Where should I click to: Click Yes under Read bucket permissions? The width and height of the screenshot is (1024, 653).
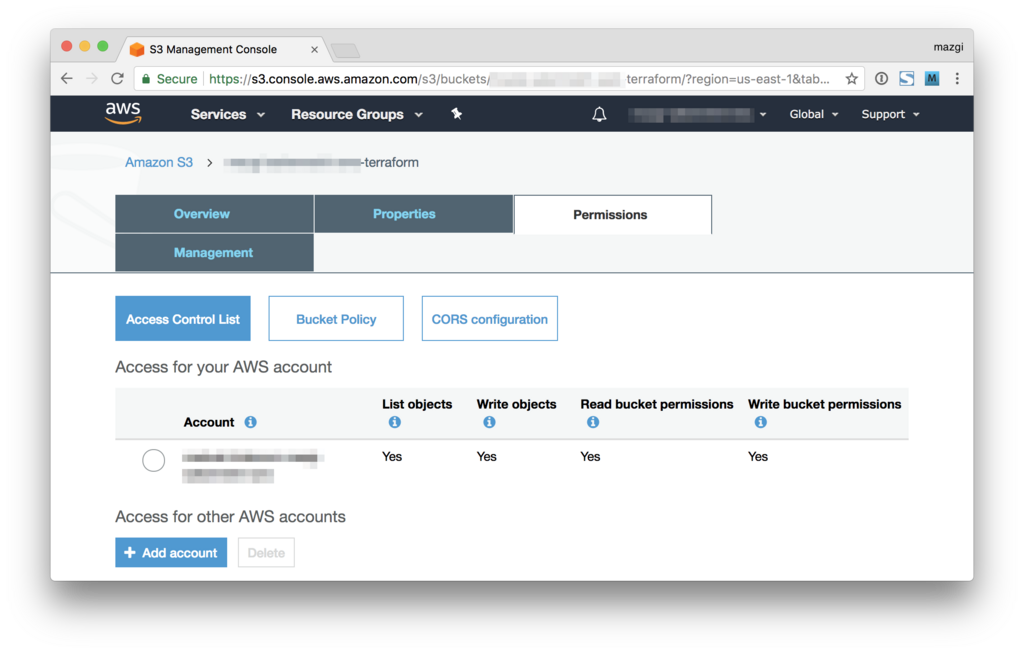point(590,456)
